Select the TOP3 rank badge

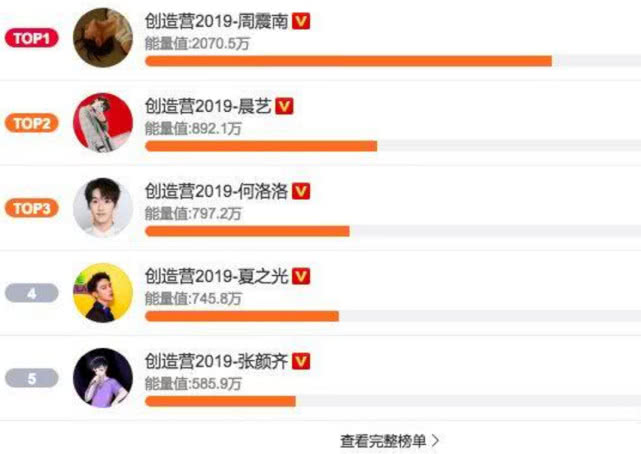coord(31,208)
